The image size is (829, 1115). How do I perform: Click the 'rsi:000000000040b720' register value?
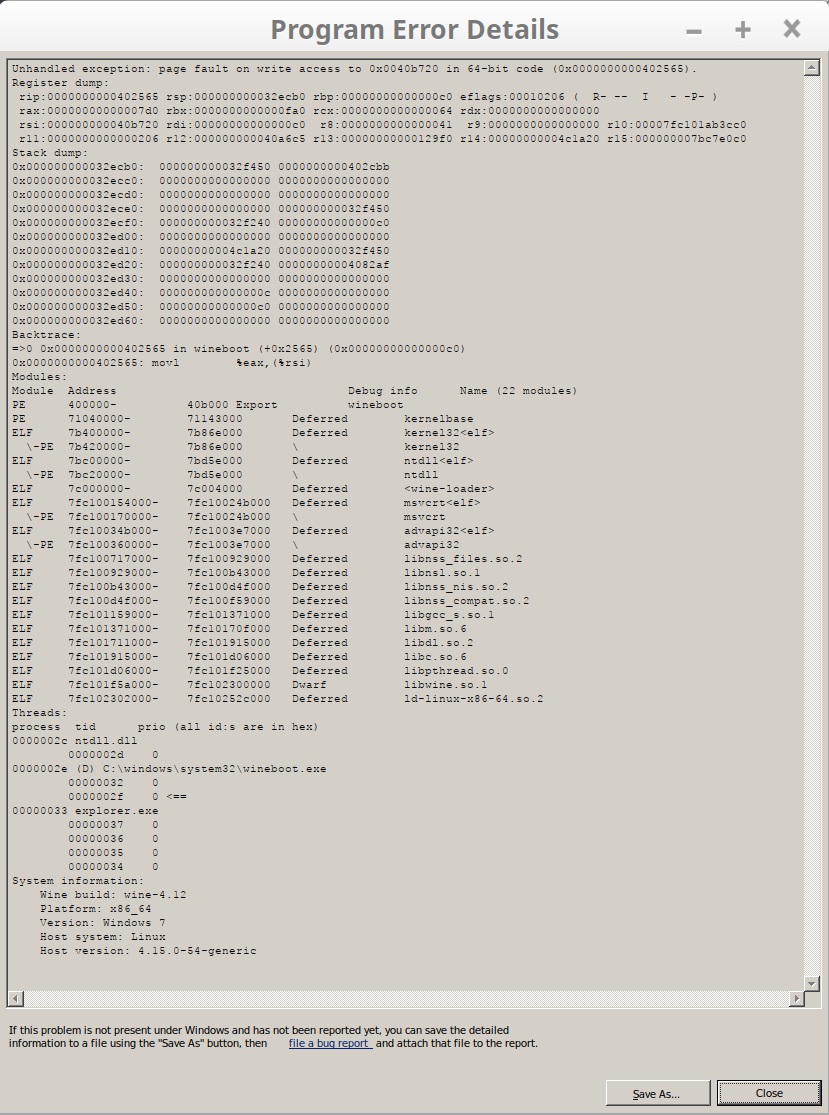(89, 124)
